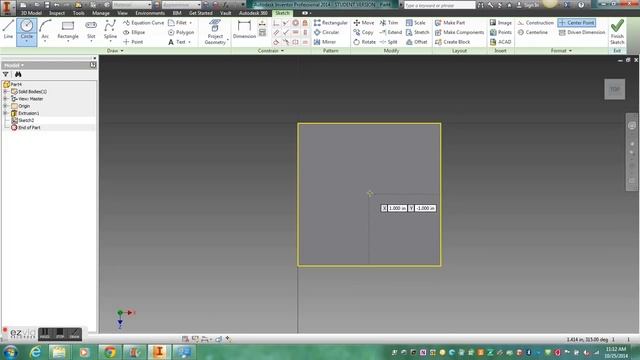
Task: Choose the Polygon tool
Action: 181,32
